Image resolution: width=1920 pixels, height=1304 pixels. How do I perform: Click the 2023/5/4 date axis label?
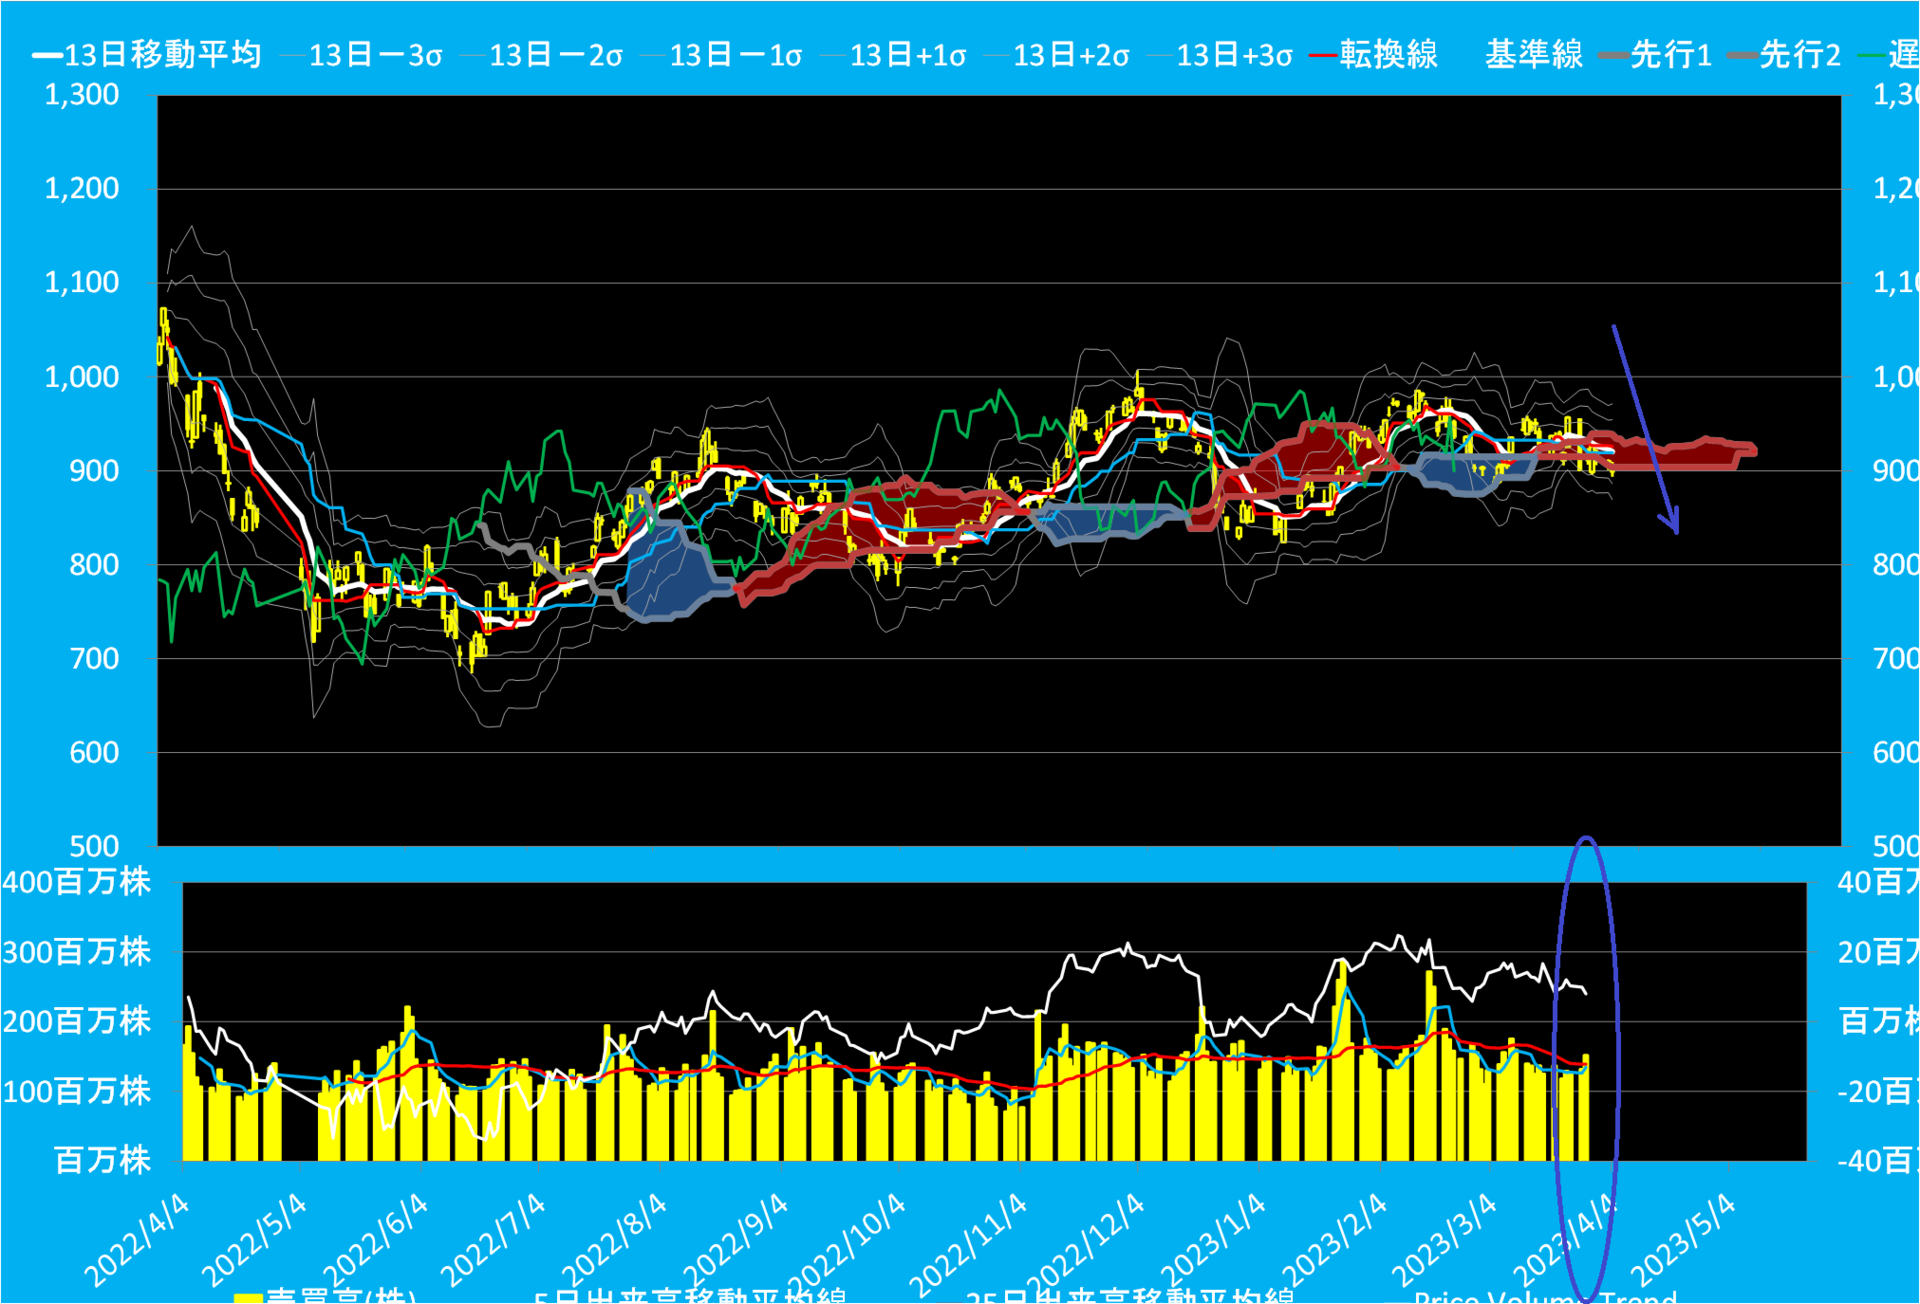pos(1684,1240)
